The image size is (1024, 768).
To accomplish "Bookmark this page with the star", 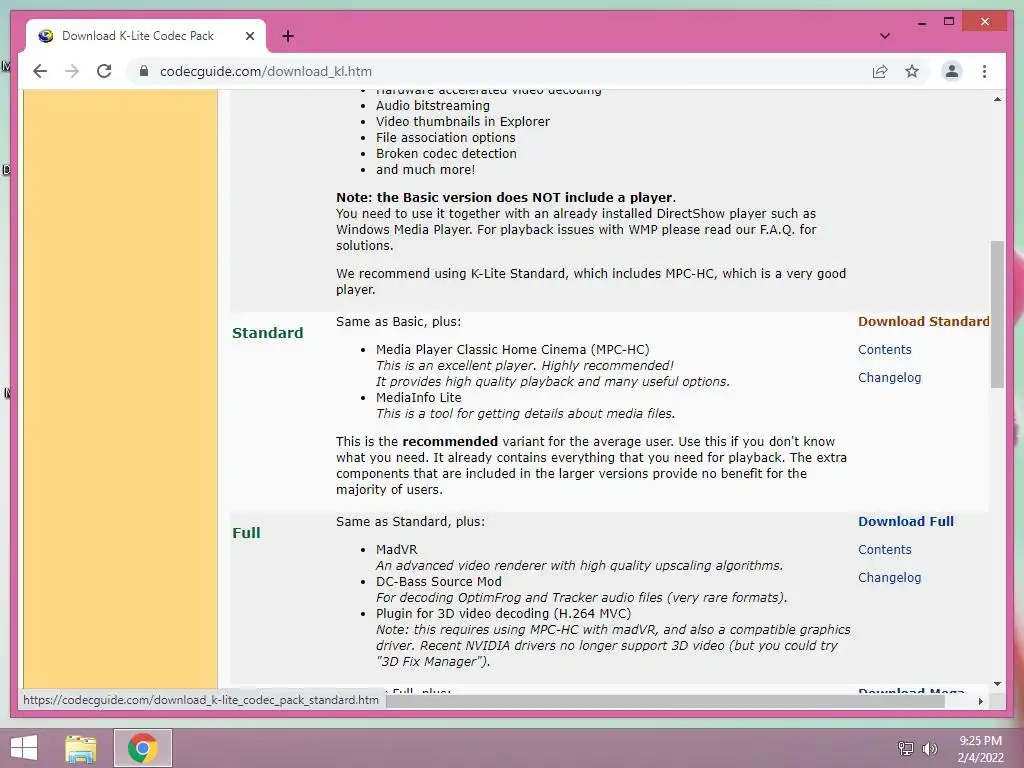I will 912,71.
